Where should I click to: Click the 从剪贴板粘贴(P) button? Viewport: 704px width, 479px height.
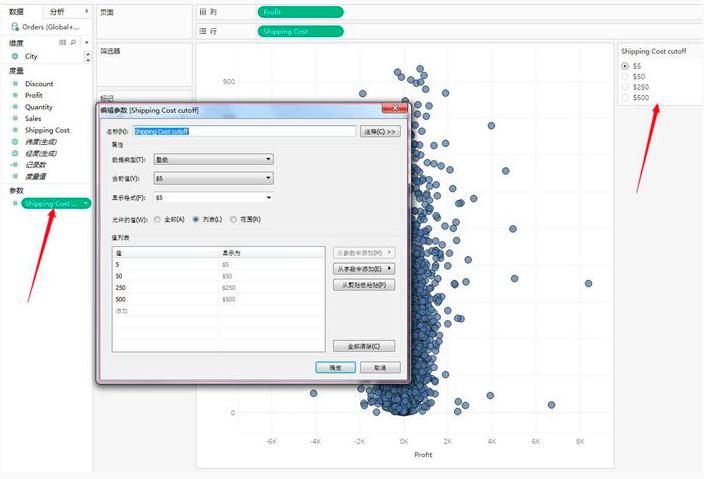coord(364,285)
